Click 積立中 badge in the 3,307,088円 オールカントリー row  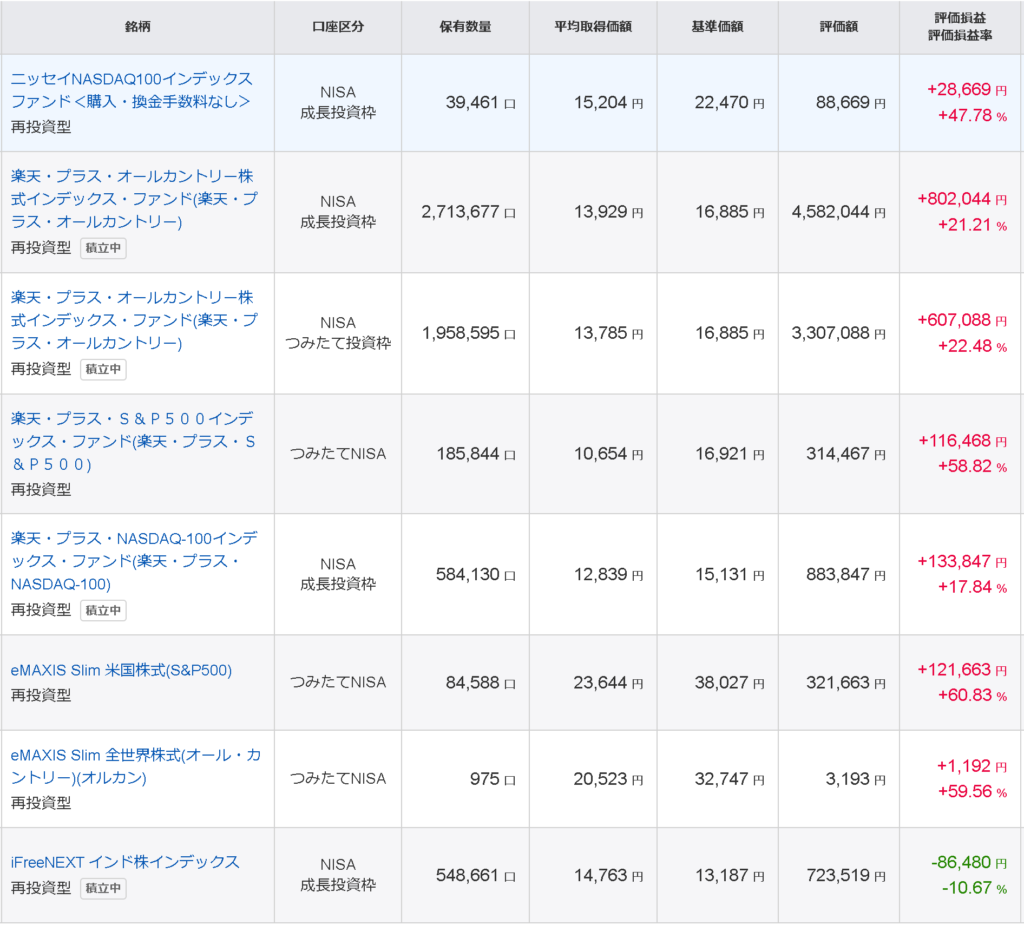point(104,369)
